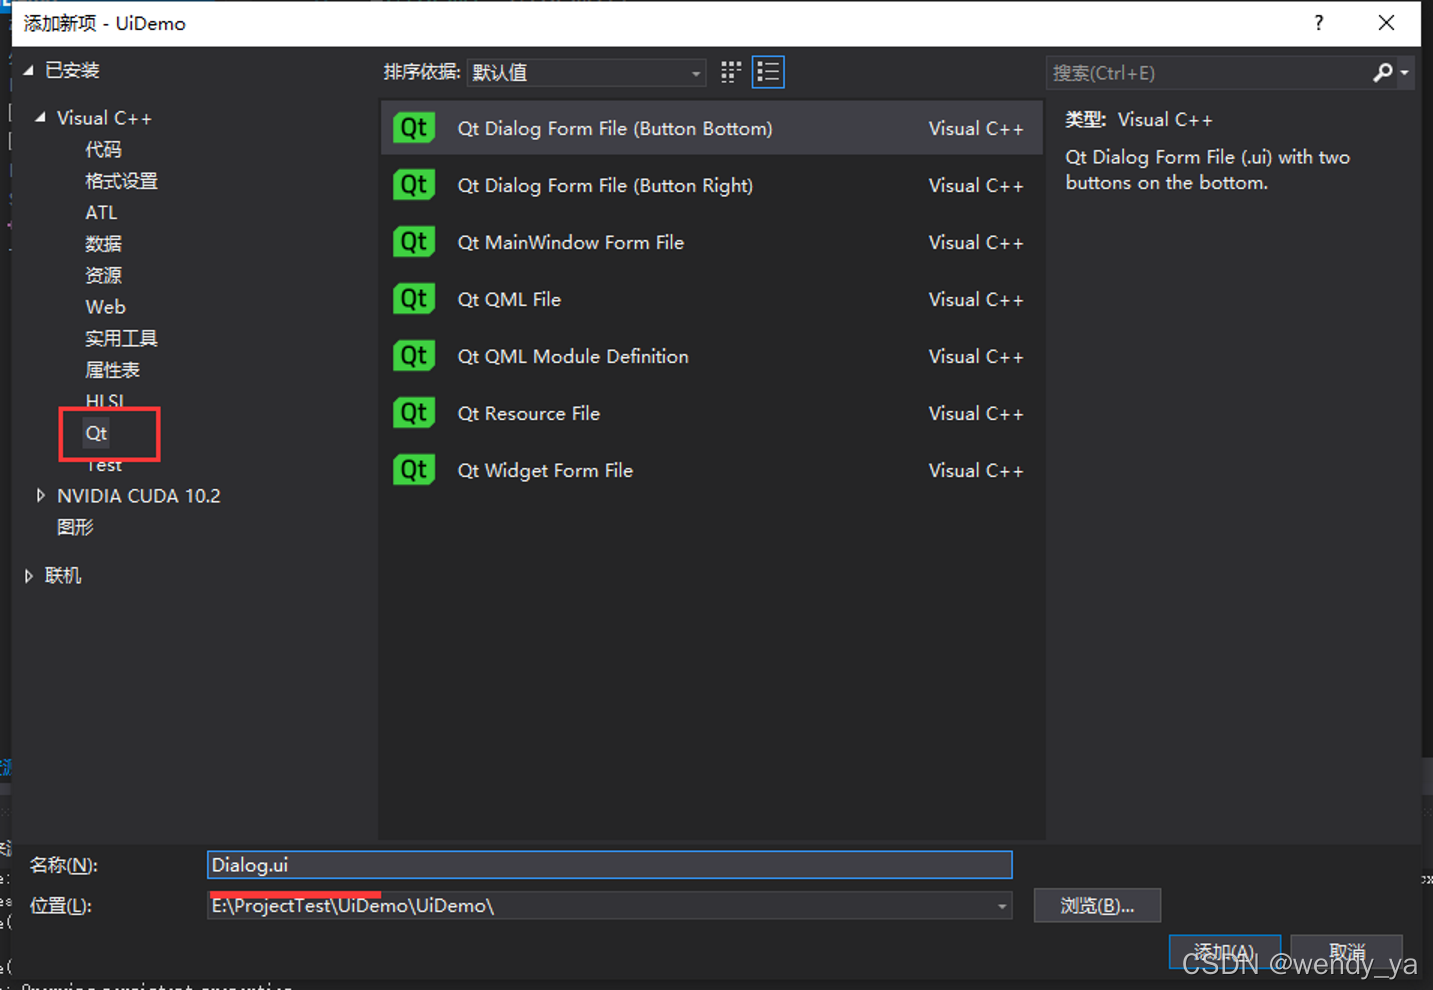1433x990 pixels.
Task: Select Qt QML Module Definition name
Action: click(x=573, y=356)
